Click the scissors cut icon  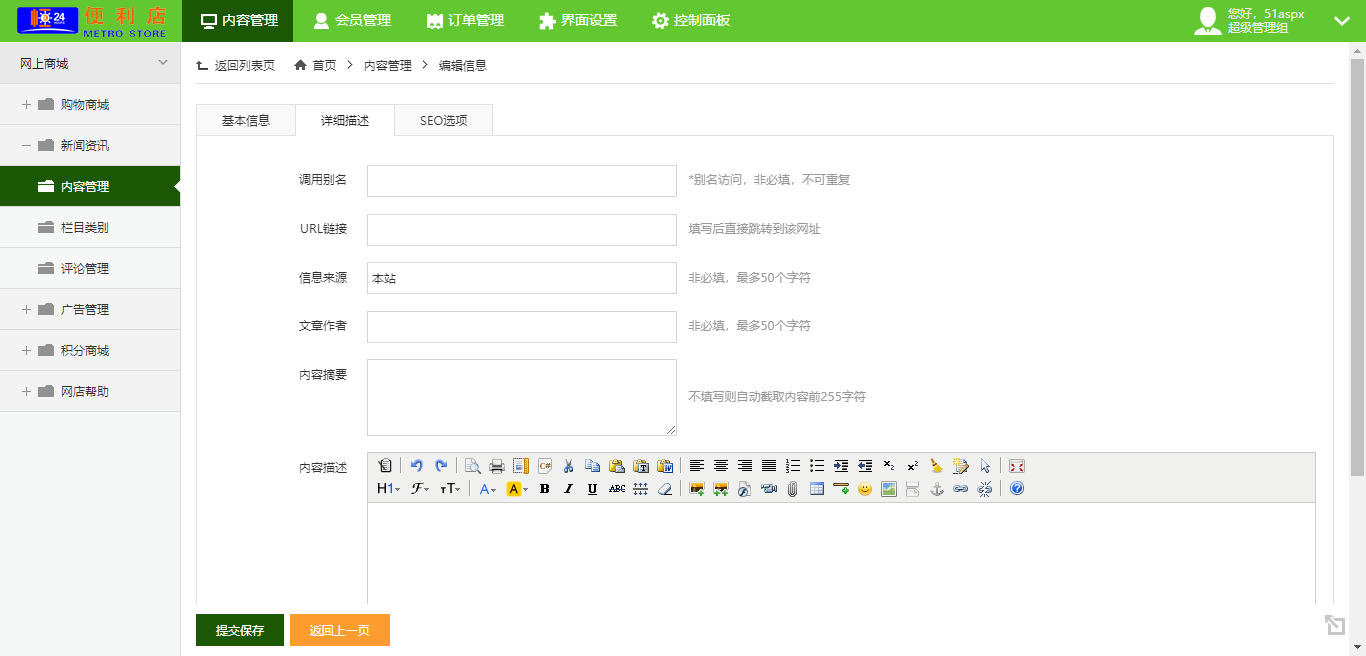click(569, 466)
